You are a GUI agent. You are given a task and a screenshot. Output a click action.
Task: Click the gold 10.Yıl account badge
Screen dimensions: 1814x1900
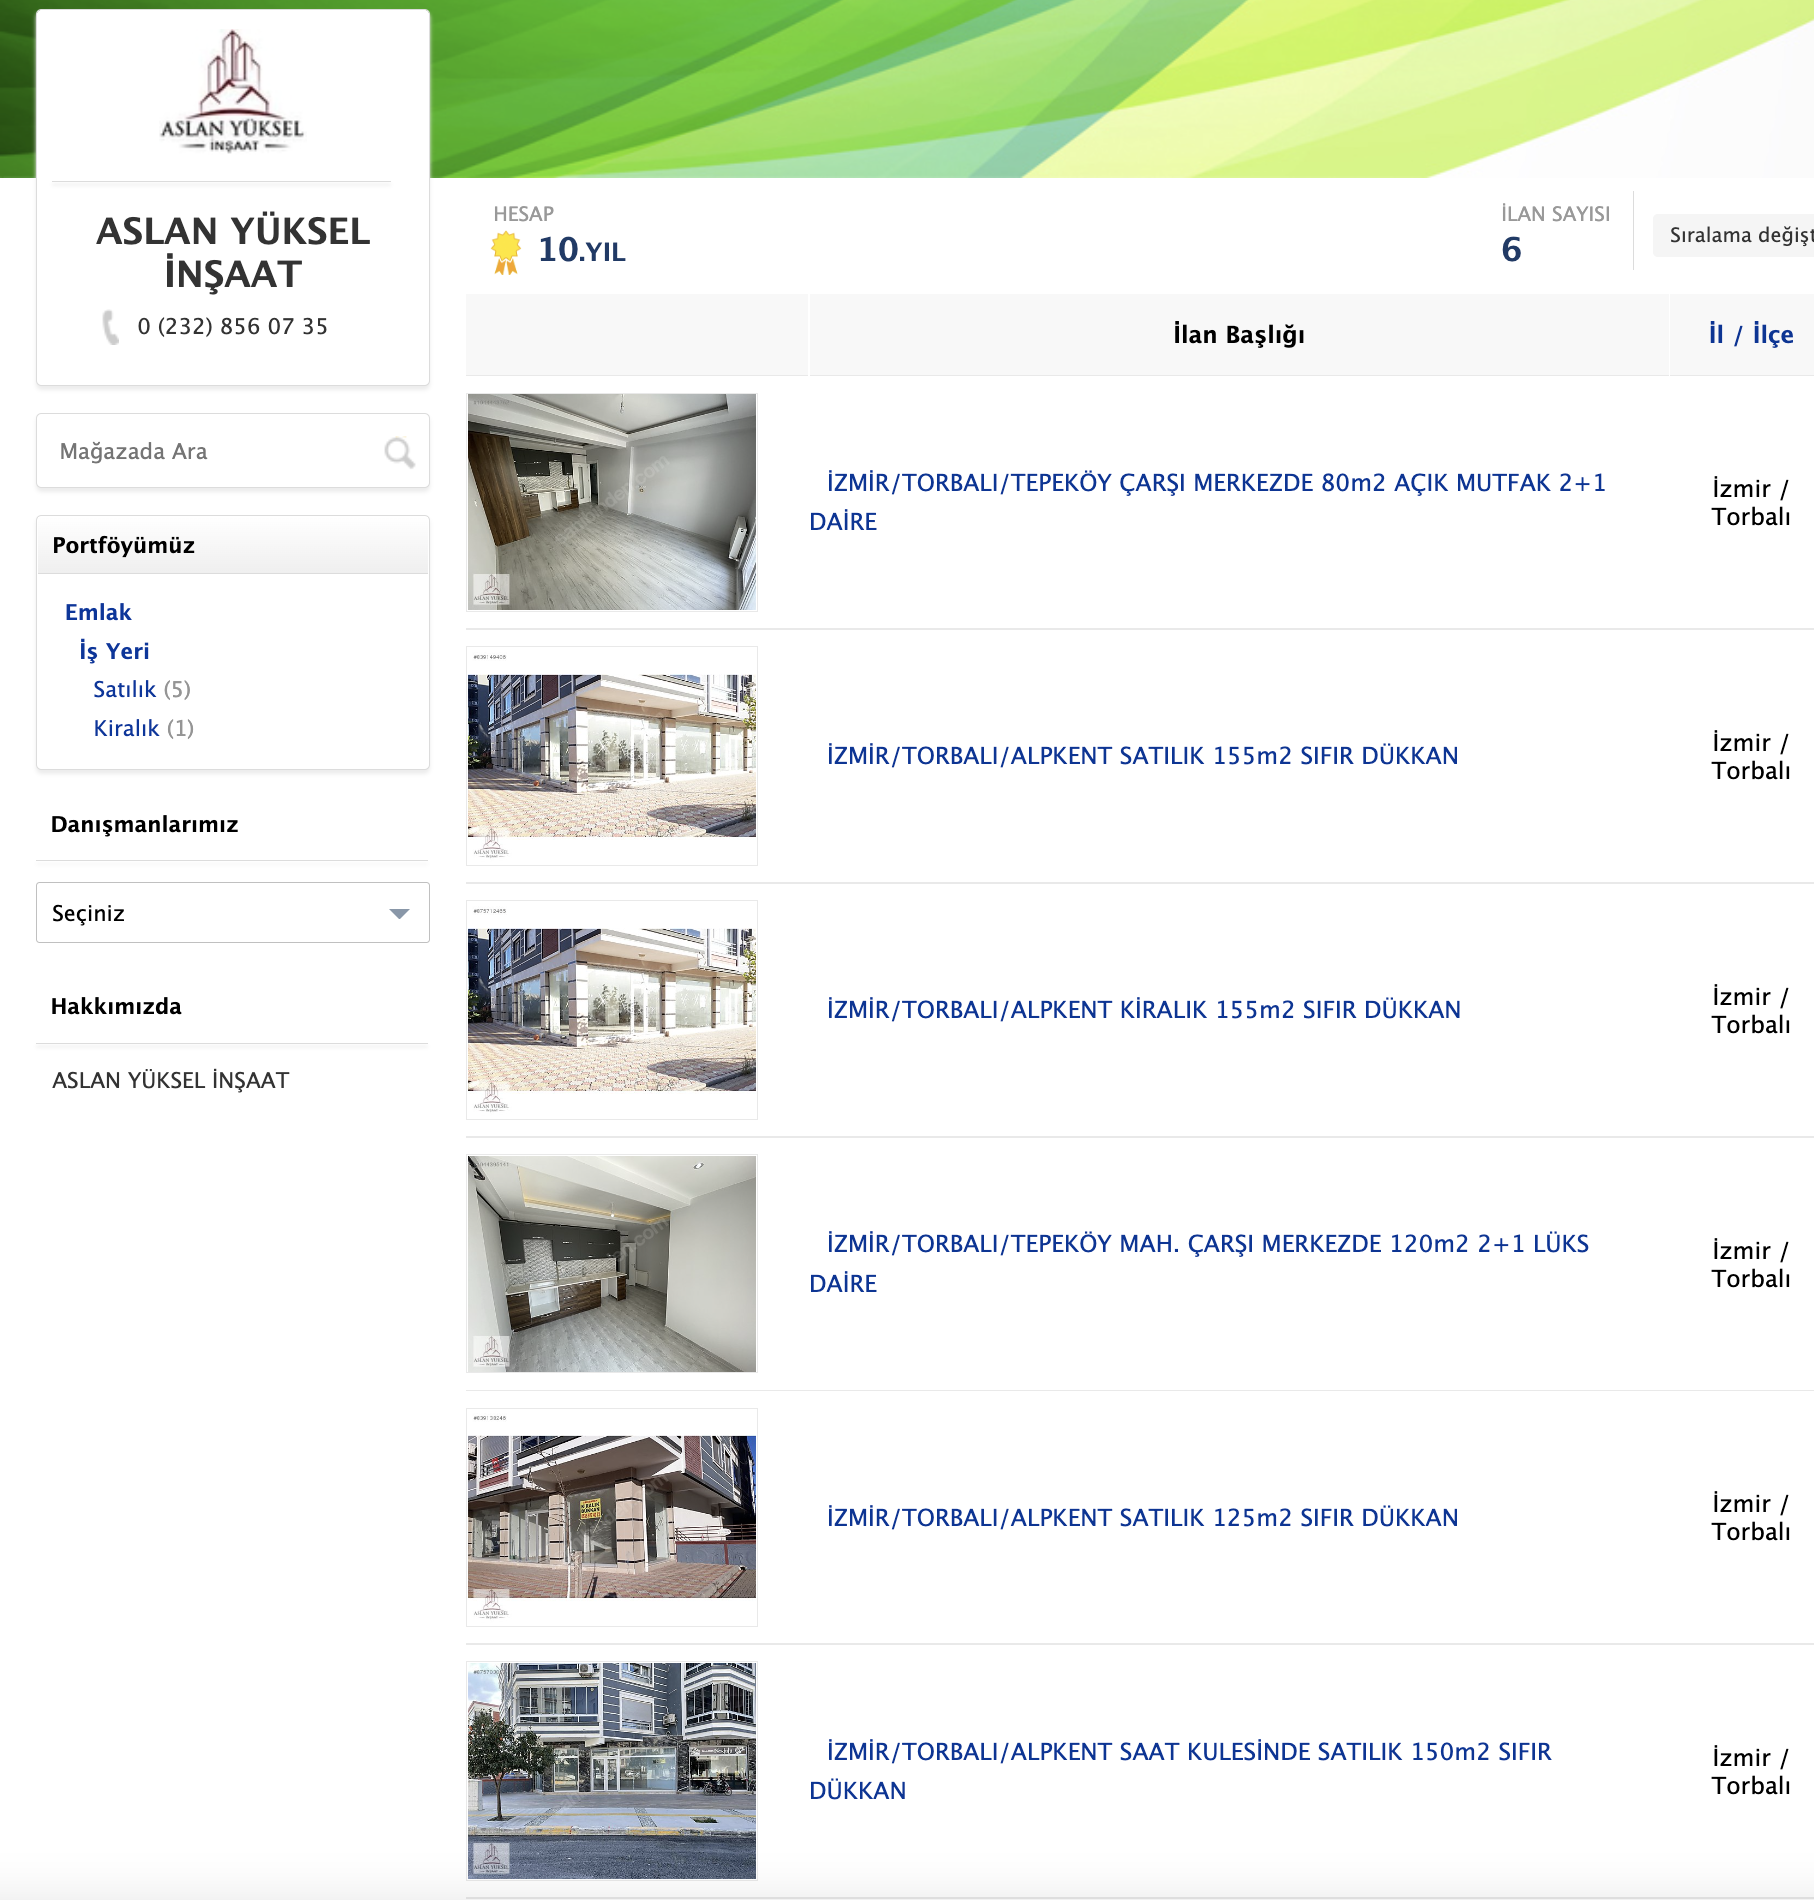pyautogui.click(x=506, y=251)
